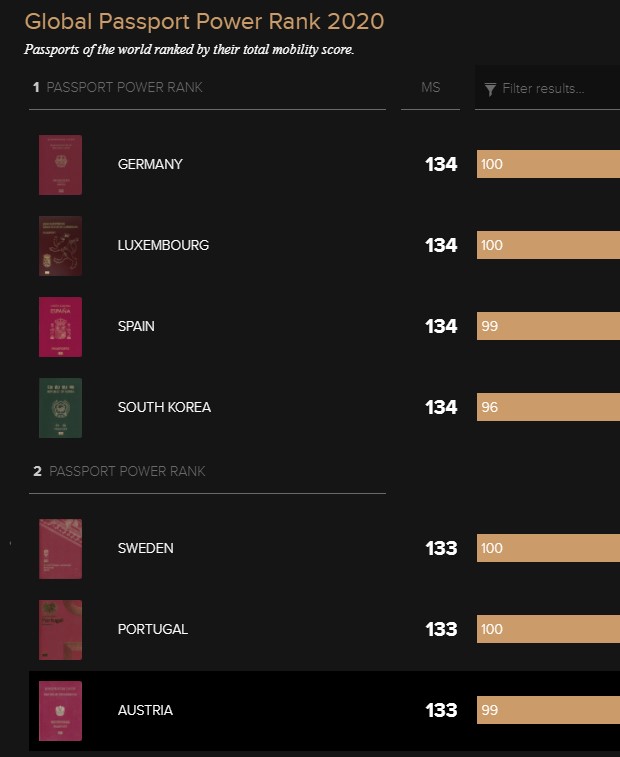Select the SOUTH KOREA country name
The image size is (620, 757).
(x=164, y=407)
